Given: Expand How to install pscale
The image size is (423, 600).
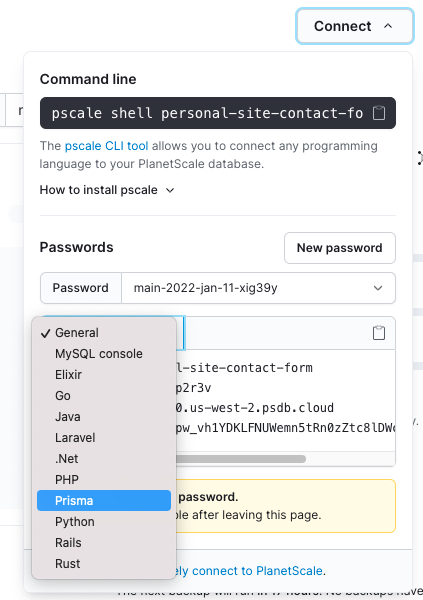Looking at the screenshot, I should (x=107, y=190).
